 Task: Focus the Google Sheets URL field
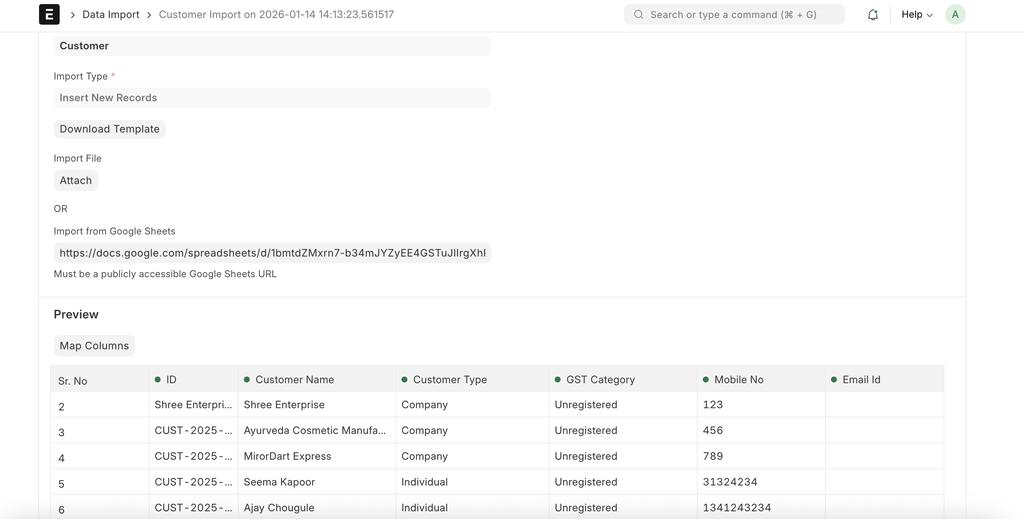pyautogui.click(x=272, y=254)
